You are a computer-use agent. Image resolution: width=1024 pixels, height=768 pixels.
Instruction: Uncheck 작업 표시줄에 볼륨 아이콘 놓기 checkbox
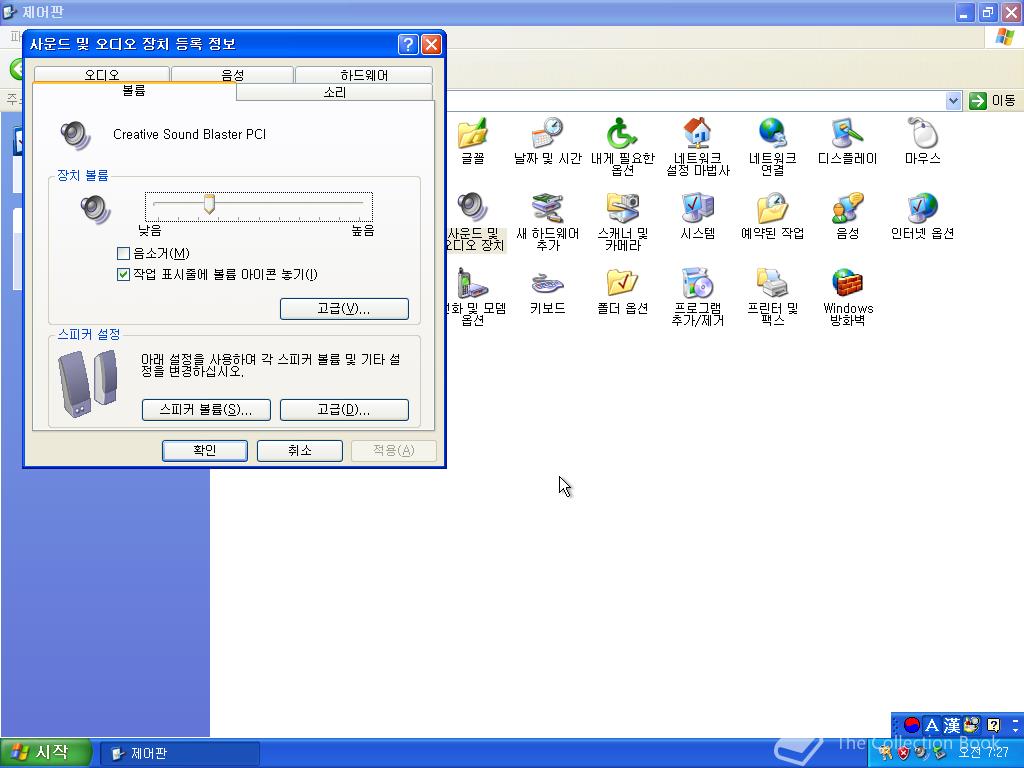point(123,274)
